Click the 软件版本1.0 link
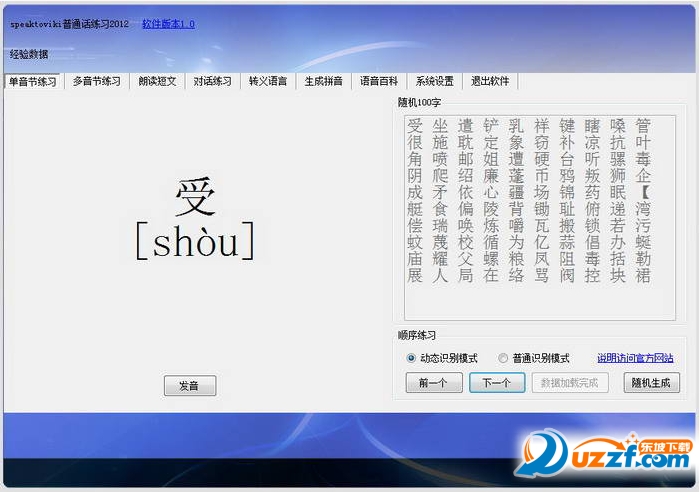Viewport: 700px width, 492px height. point(168,24)
